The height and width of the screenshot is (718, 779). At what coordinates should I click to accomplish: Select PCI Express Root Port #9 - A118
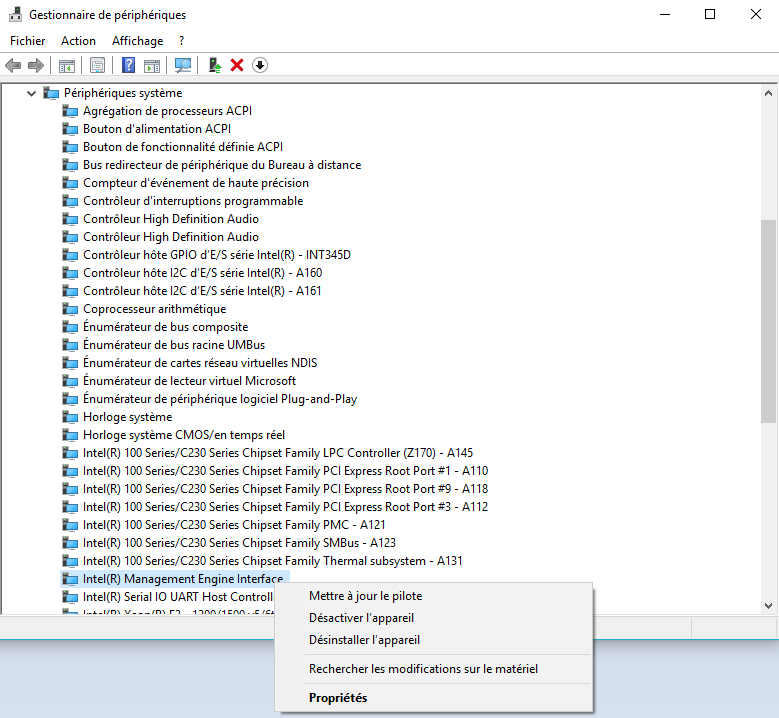click(x=285, y=489)
